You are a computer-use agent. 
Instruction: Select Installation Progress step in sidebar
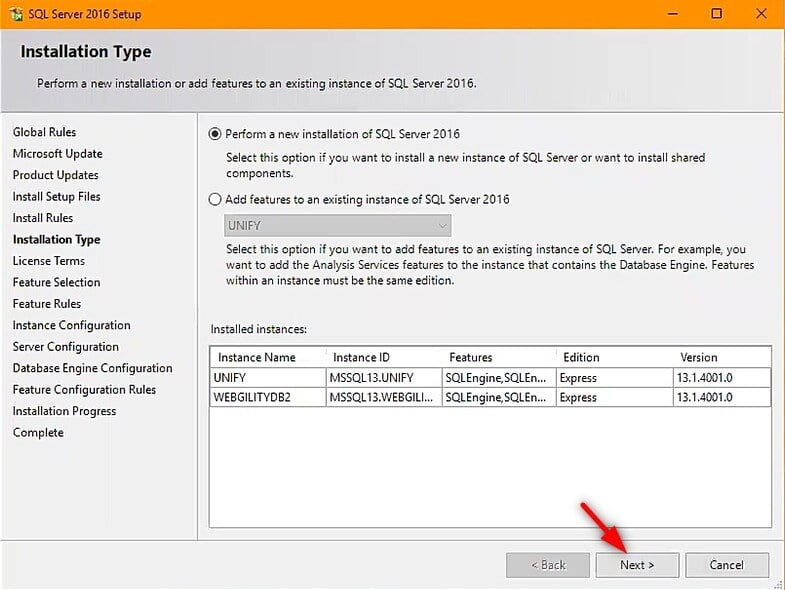[x=64, y=411]
